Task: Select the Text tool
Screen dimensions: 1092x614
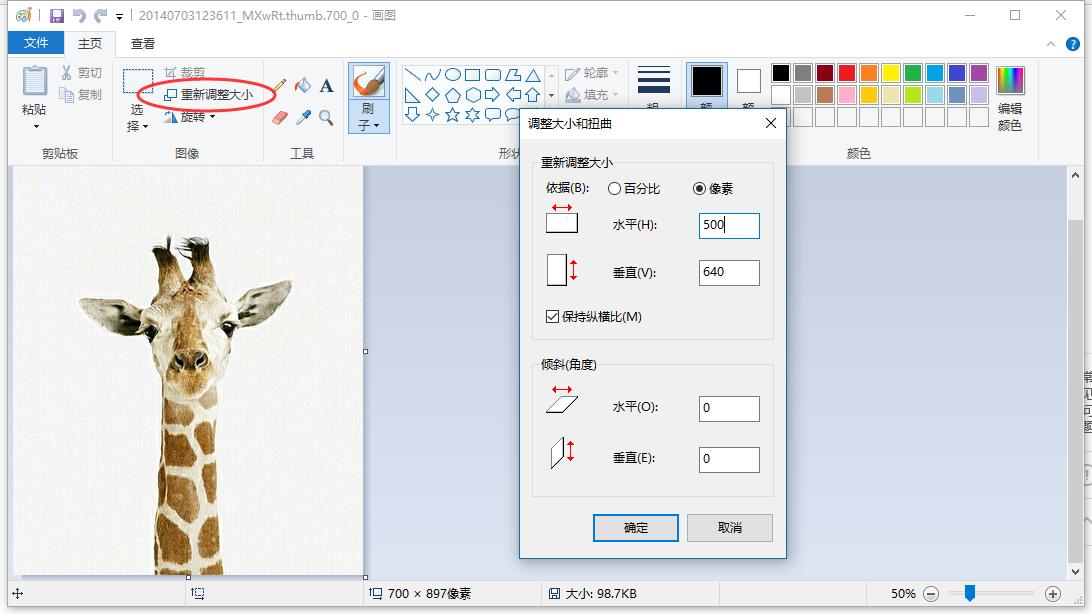Action: click(x=325, y=85)
